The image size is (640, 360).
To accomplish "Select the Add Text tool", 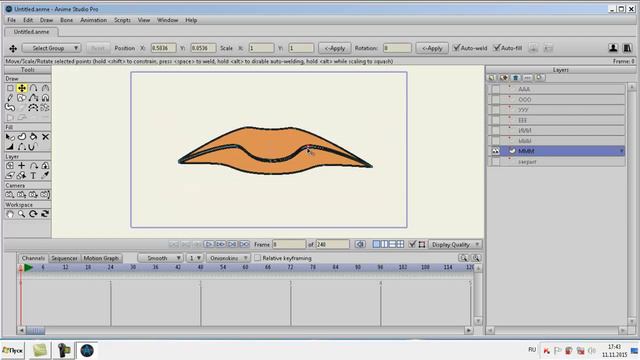I will [x=33, y=176].
